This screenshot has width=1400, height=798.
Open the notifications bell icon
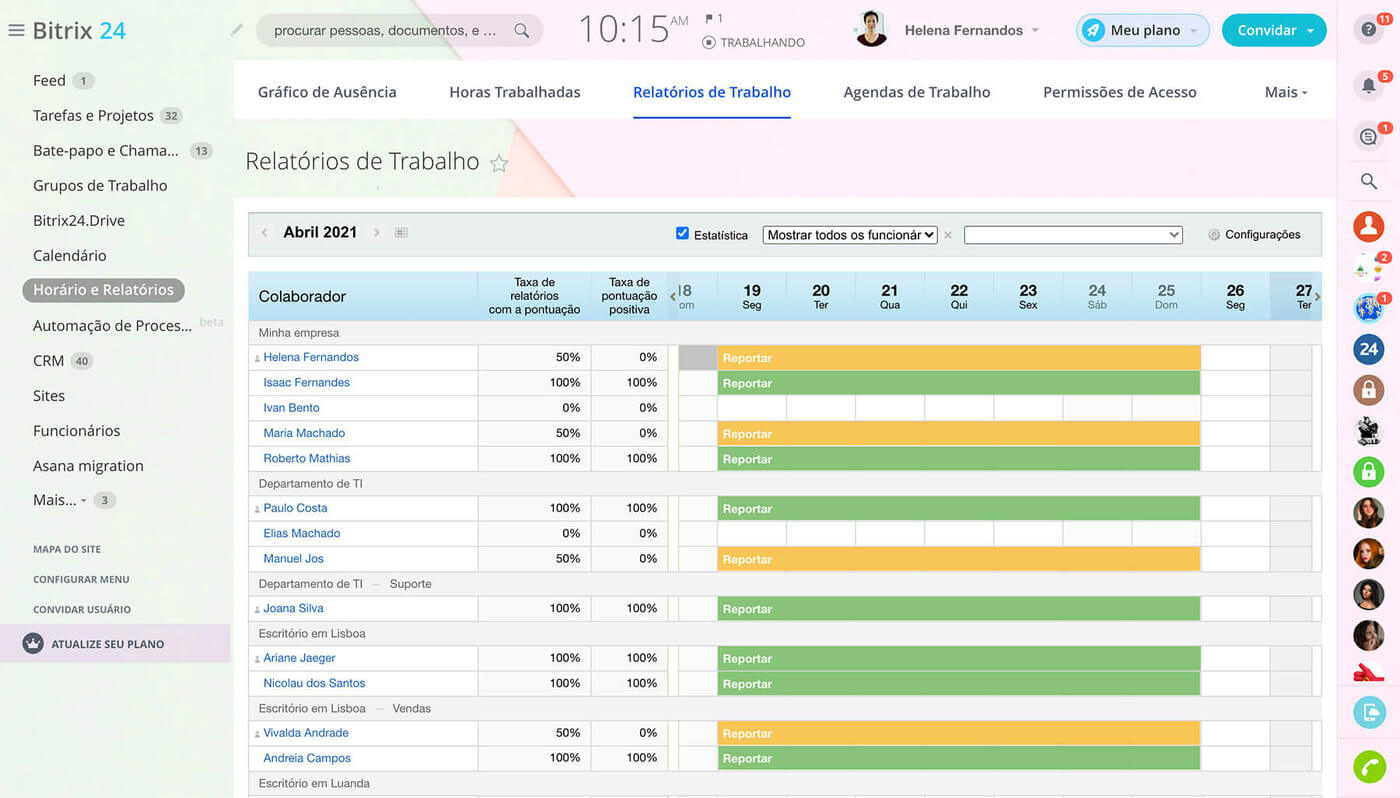[x=1368, y=85]
